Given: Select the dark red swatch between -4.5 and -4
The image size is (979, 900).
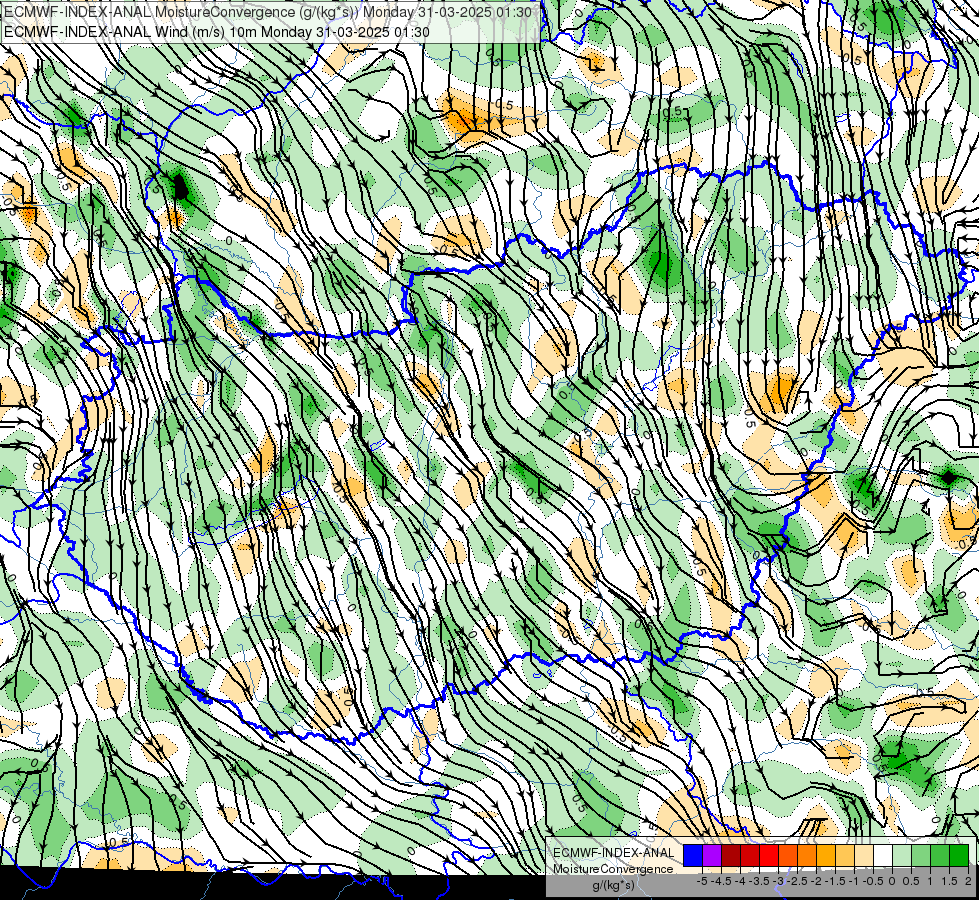Looking at the screenshot, I should 731,855.
